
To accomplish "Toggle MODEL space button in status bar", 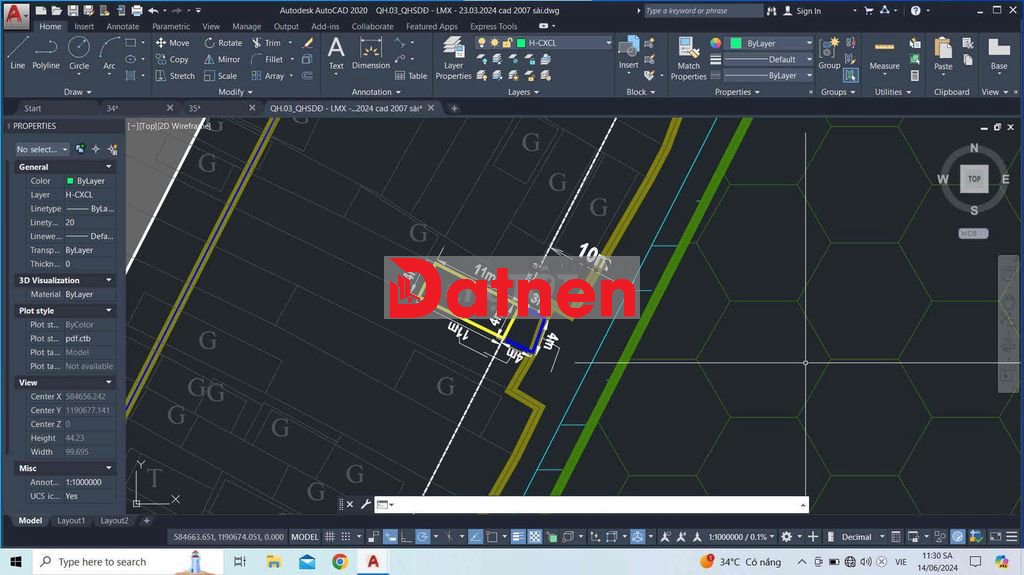I will (x=304, y=537).
